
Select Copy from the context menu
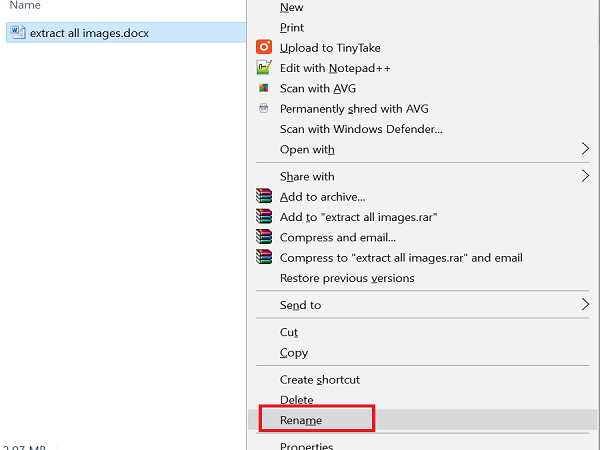(294, 352)
